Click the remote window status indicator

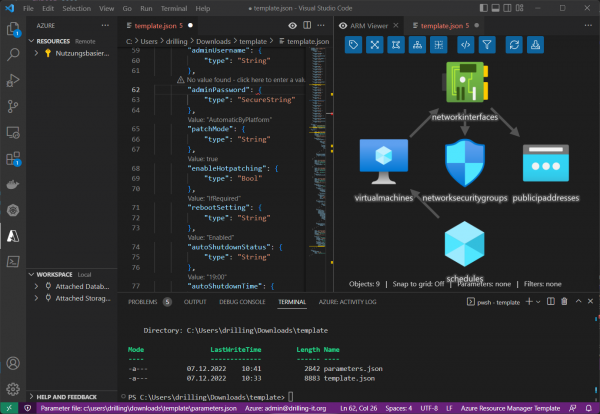(x=9, y=408)
